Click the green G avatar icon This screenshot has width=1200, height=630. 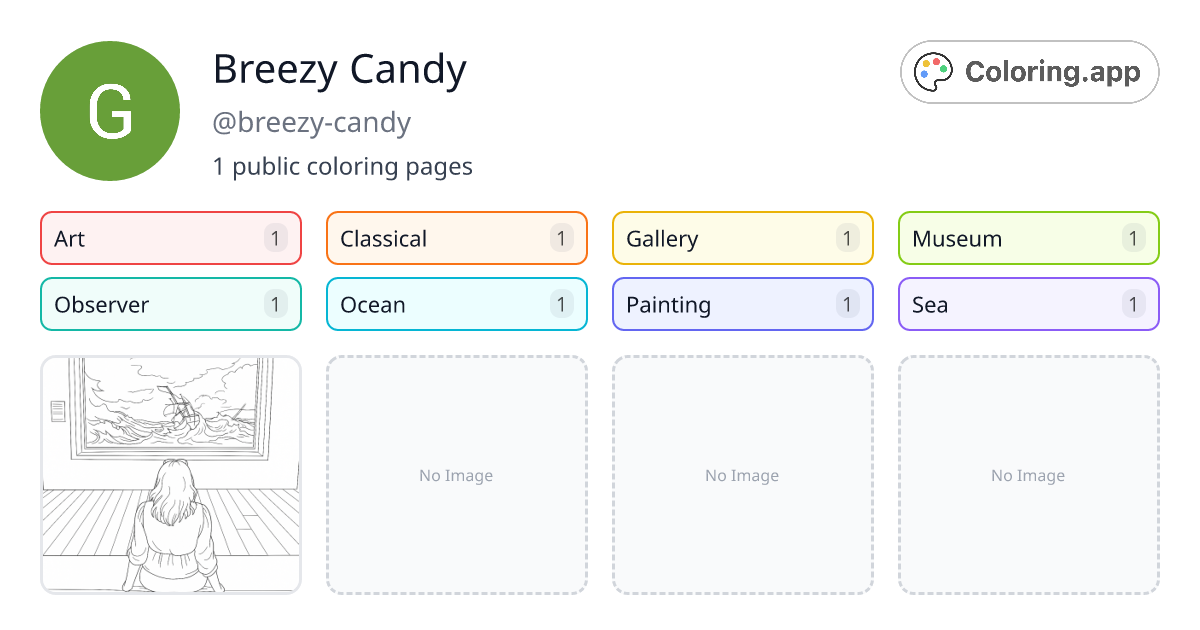[x=110, y=110]
